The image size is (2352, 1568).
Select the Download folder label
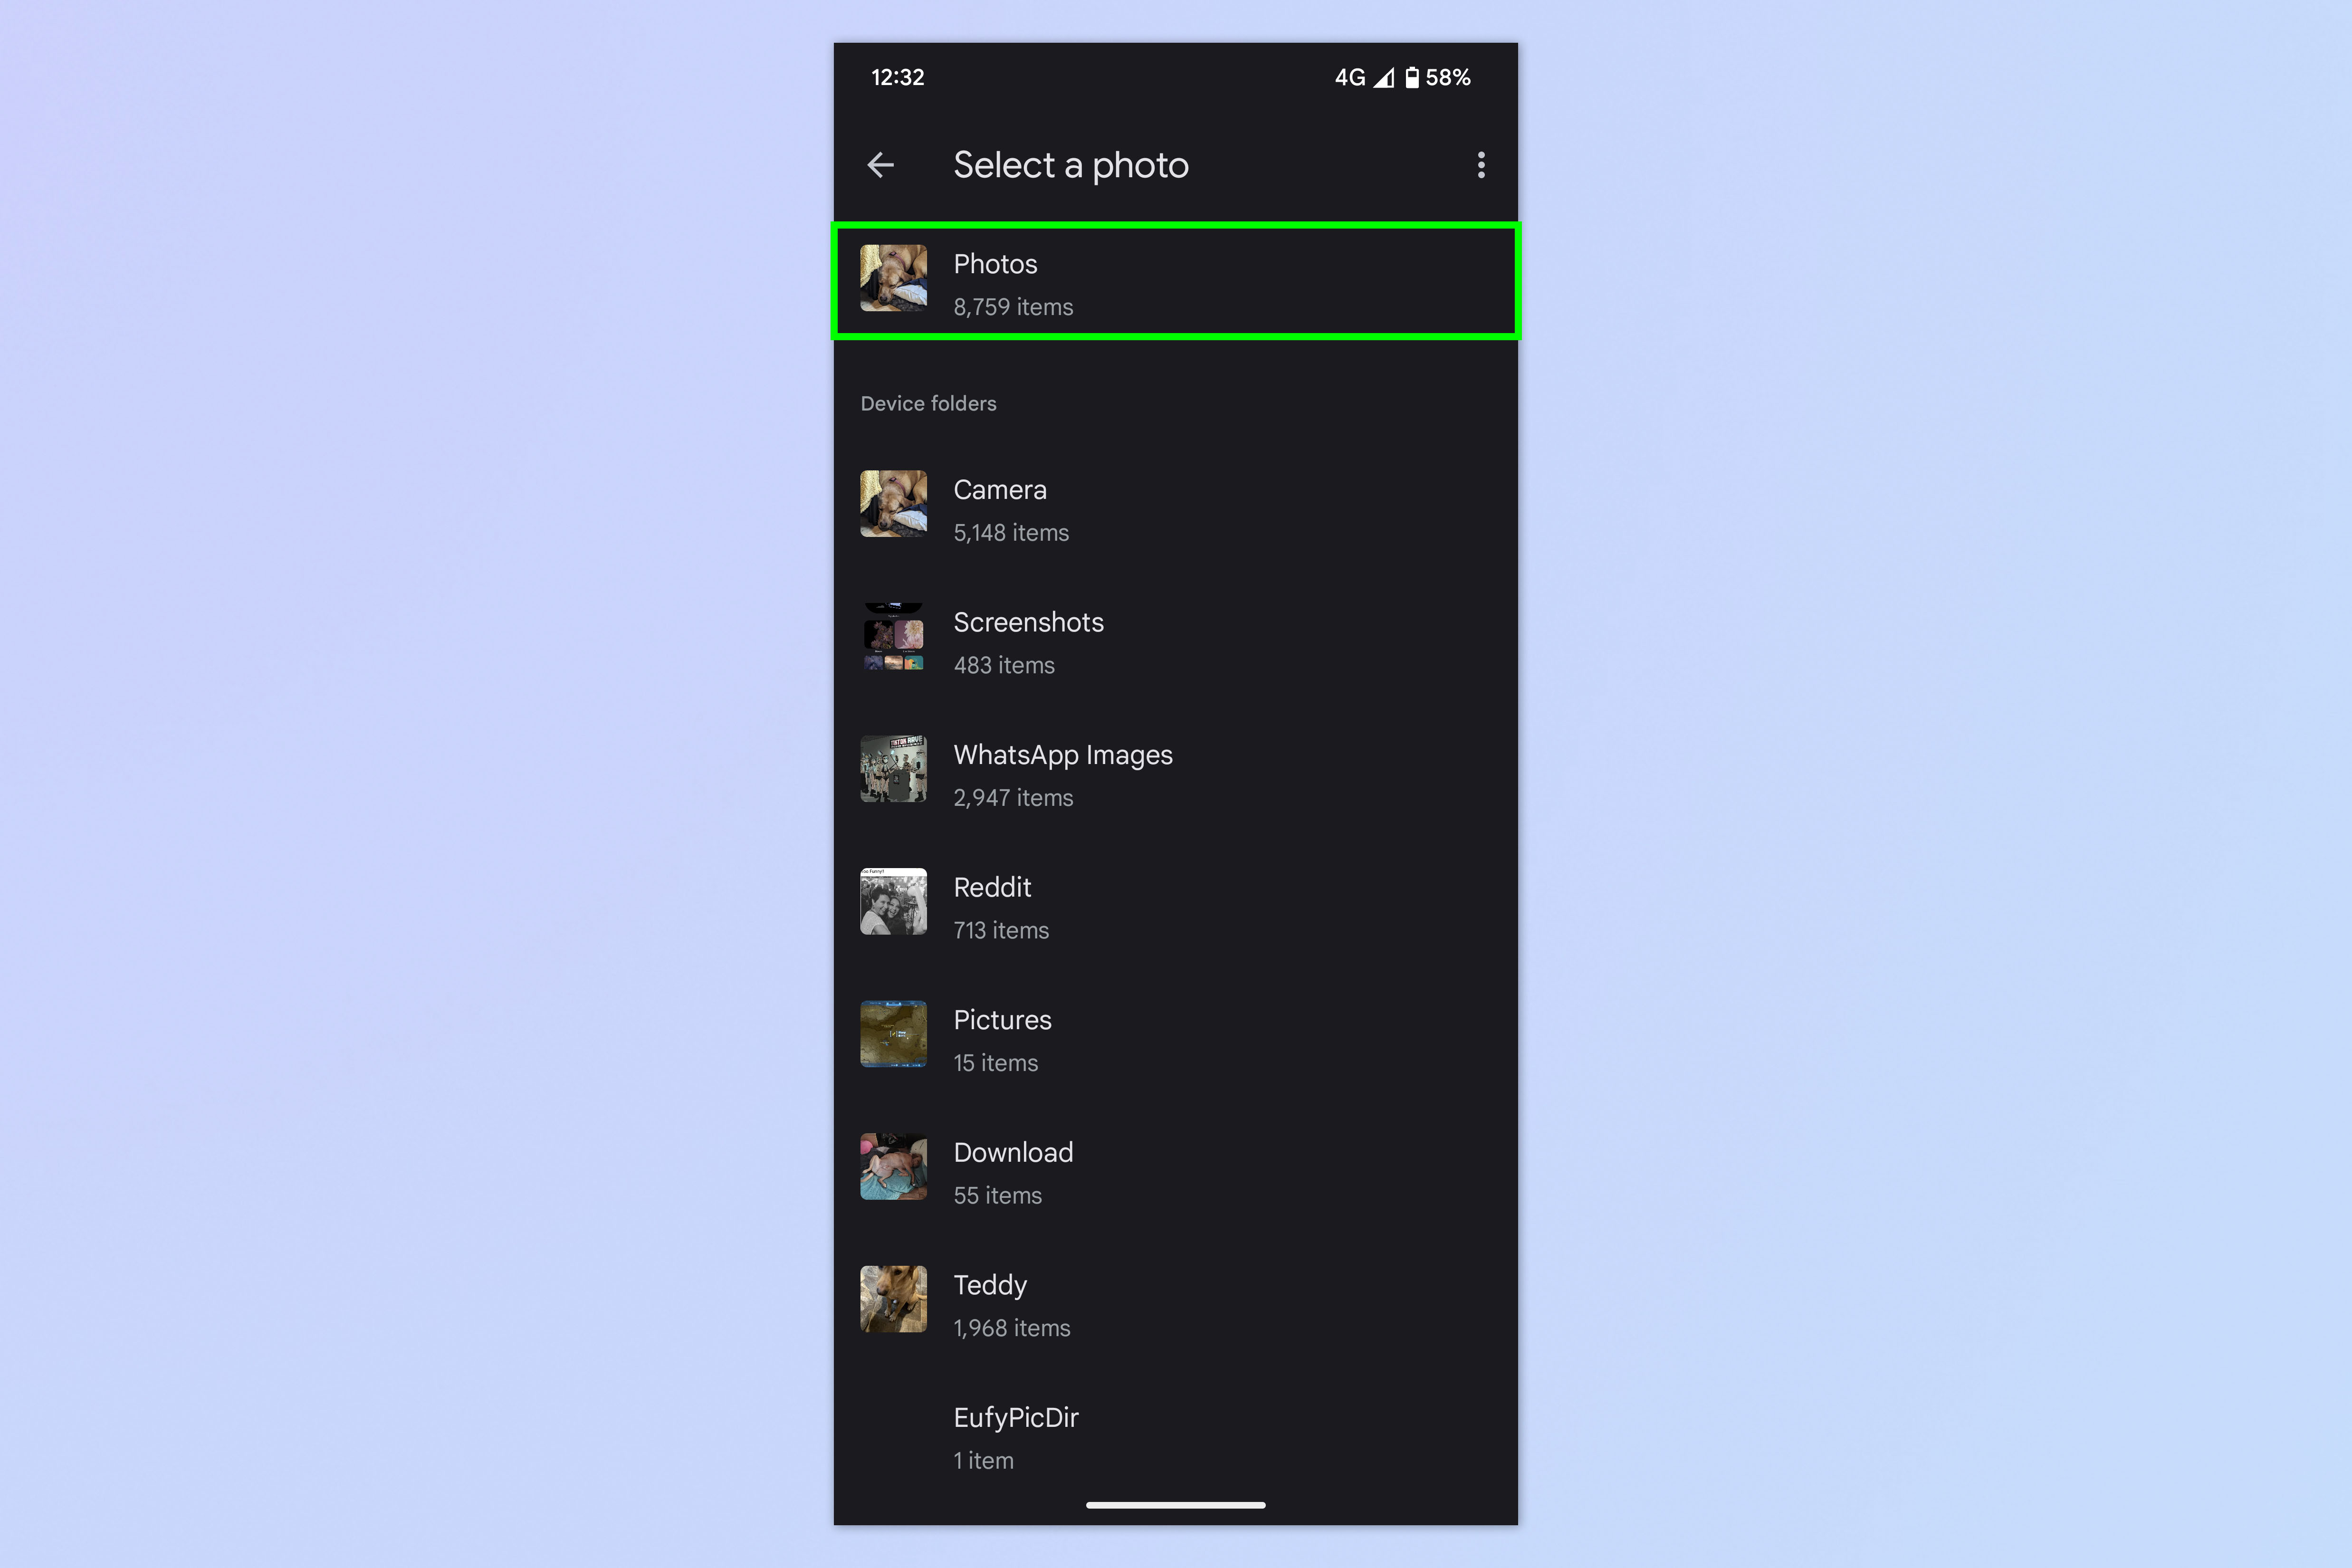[1013, 1152]
